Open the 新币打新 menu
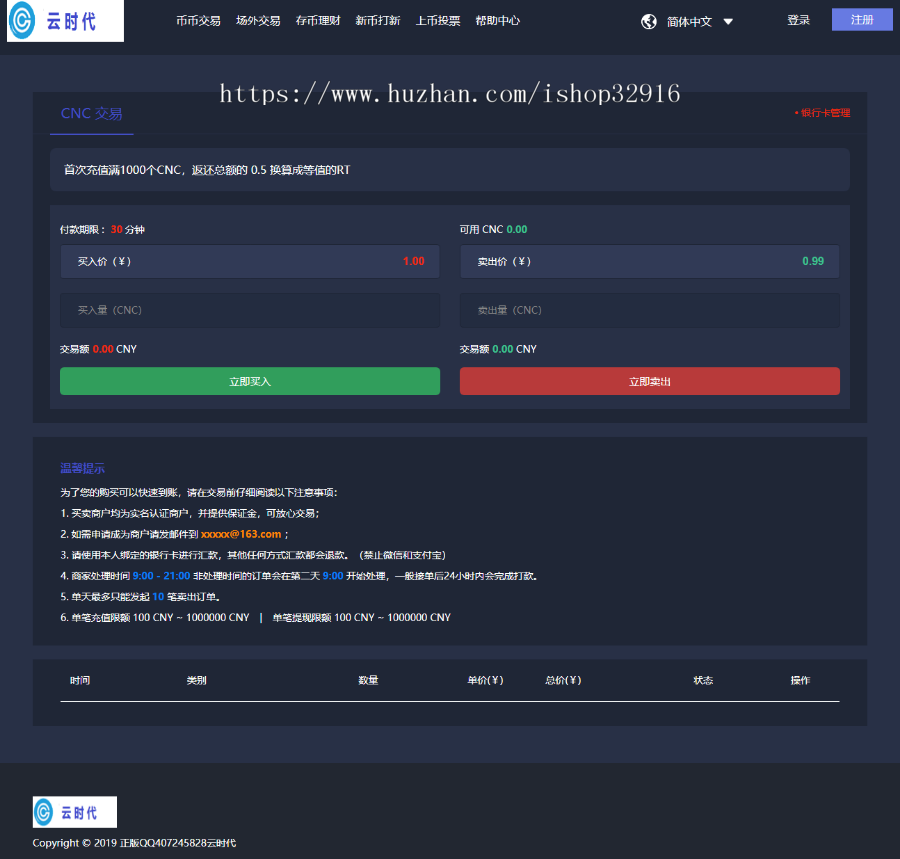900x859 pixels. [378, 21]
